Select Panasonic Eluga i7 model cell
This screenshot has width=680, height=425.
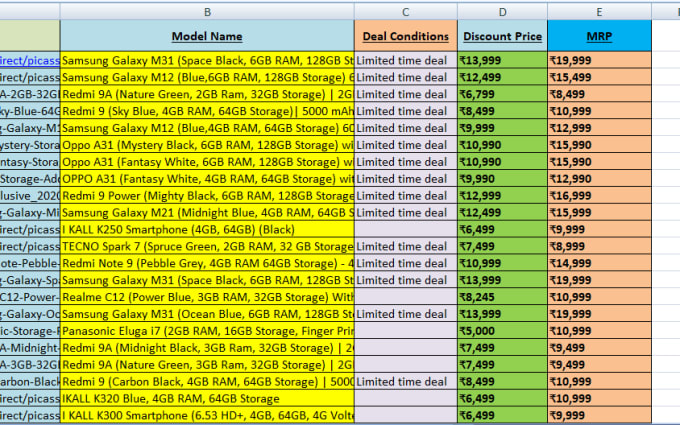coord(207,331)
